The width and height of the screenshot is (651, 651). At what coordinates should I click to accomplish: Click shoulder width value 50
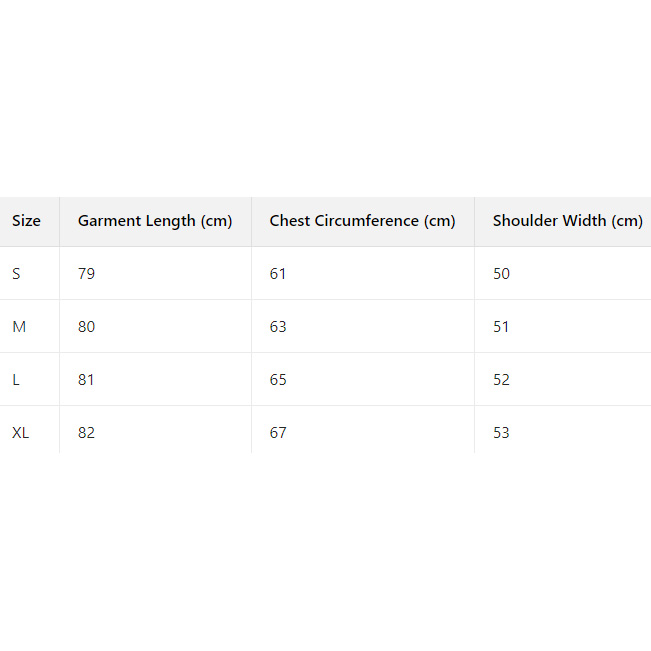click(501, 274)
